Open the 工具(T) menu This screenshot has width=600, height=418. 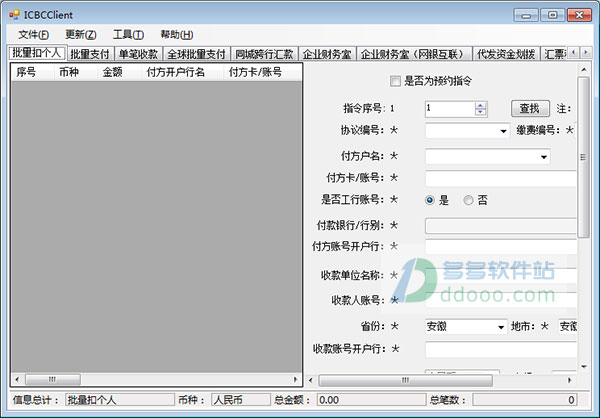tap(128, 35)
